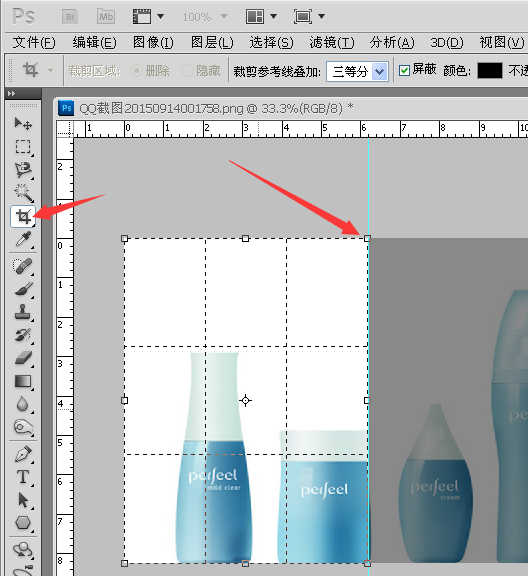Image resolution: width=528 pixels, height=576 pixels.
Task: Open the 图层(L) menu
Action: 212,43
